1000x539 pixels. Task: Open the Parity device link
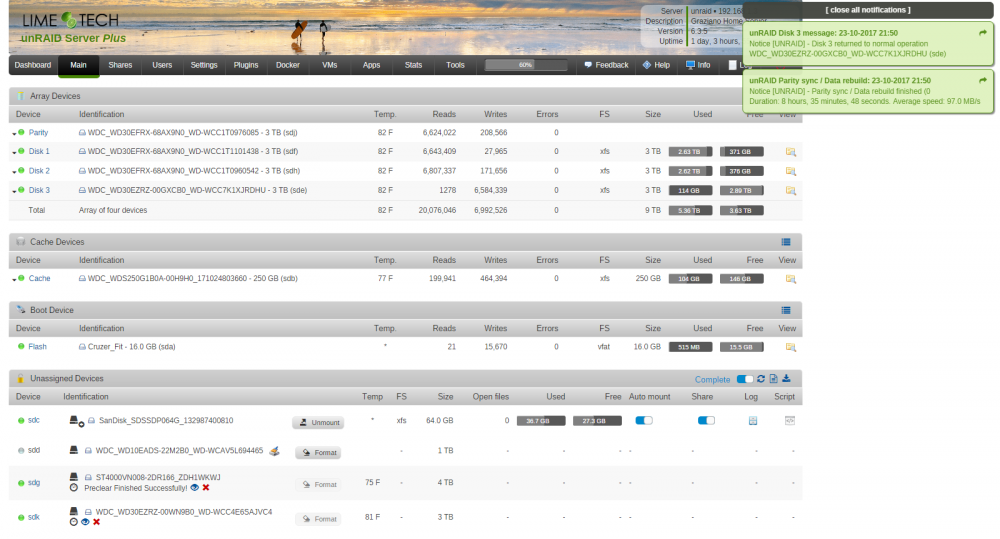click(x=38, y=133)
